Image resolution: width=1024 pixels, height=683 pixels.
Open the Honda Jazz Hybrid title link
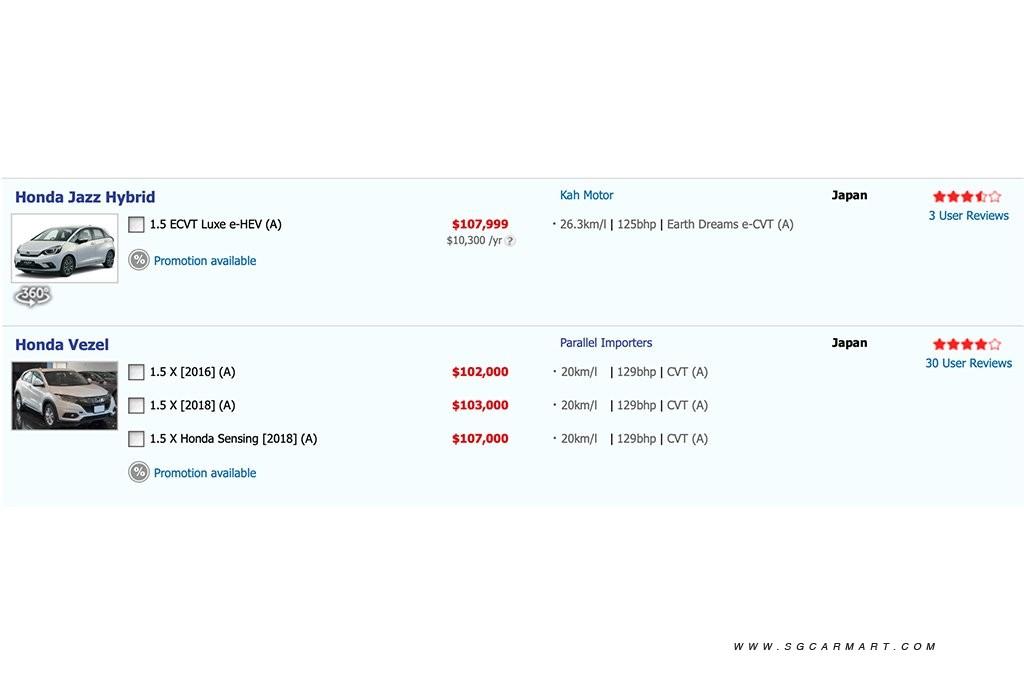(x=85, y=197)
